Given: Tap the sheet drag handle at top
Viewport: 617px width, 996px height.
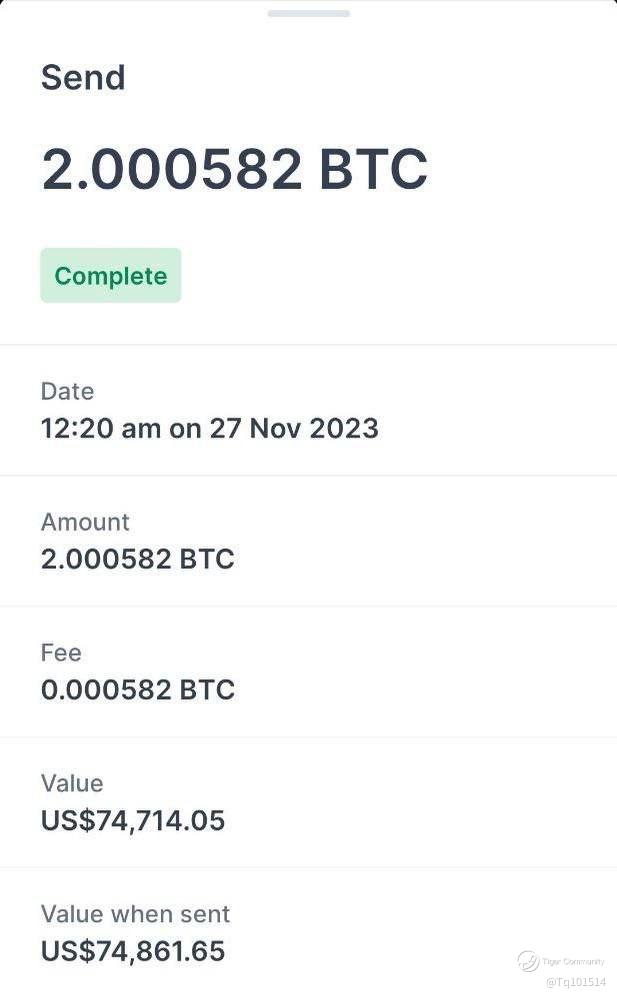Looking at the screenshot, I should [308, 13].
